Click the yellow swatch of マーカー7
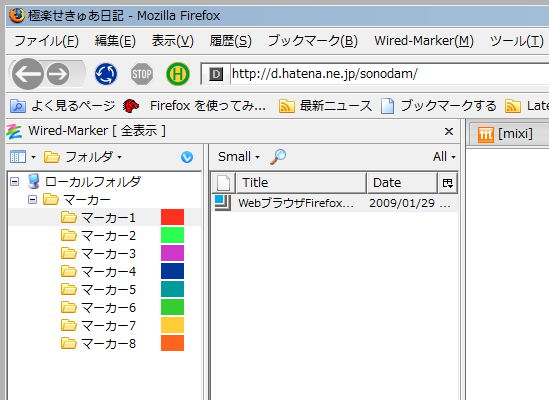The height and width of the screenshot is (400, 549). [172, 325]
